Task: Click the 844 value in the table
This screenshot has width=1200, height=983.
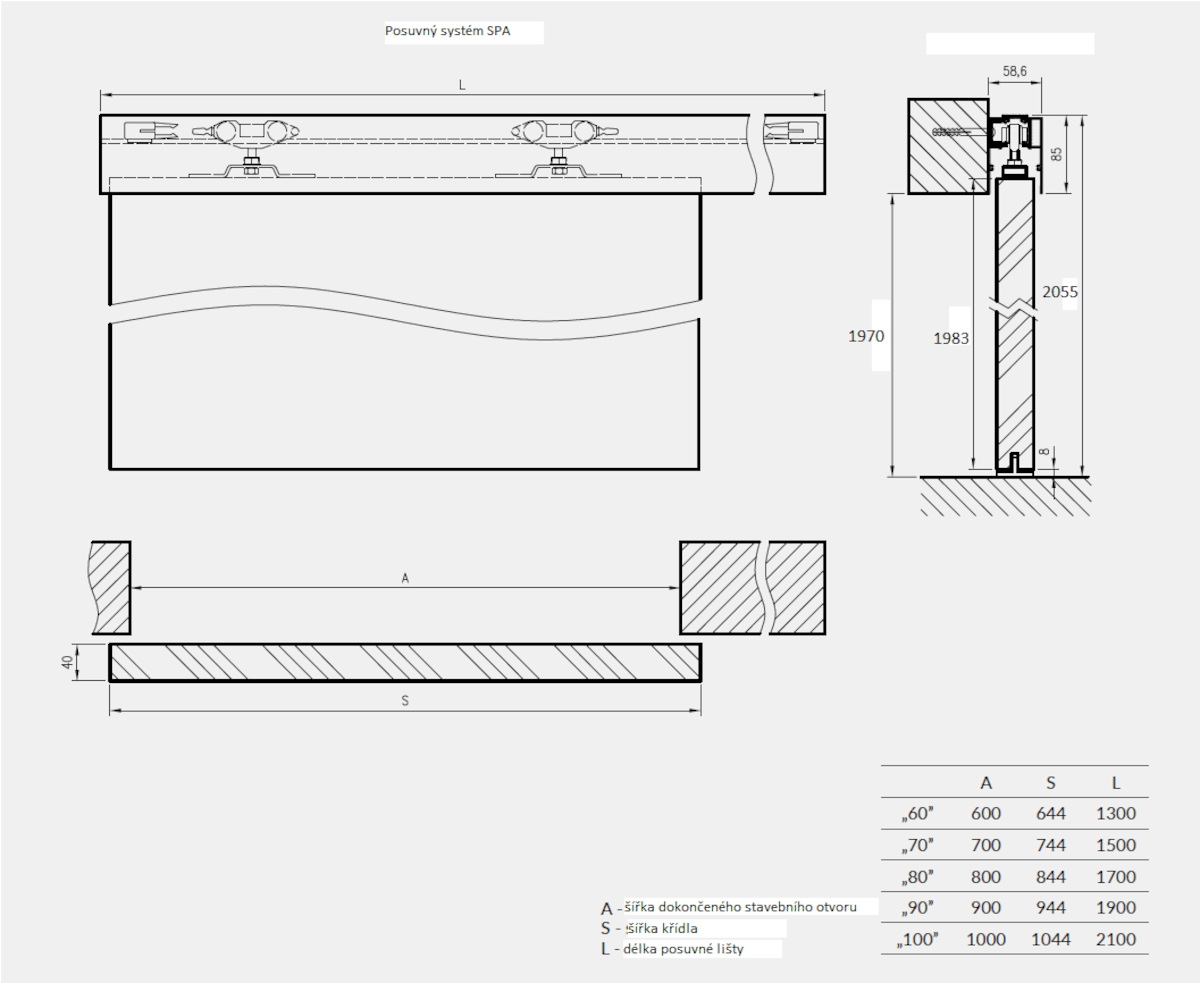Action: coord(1049,877)
